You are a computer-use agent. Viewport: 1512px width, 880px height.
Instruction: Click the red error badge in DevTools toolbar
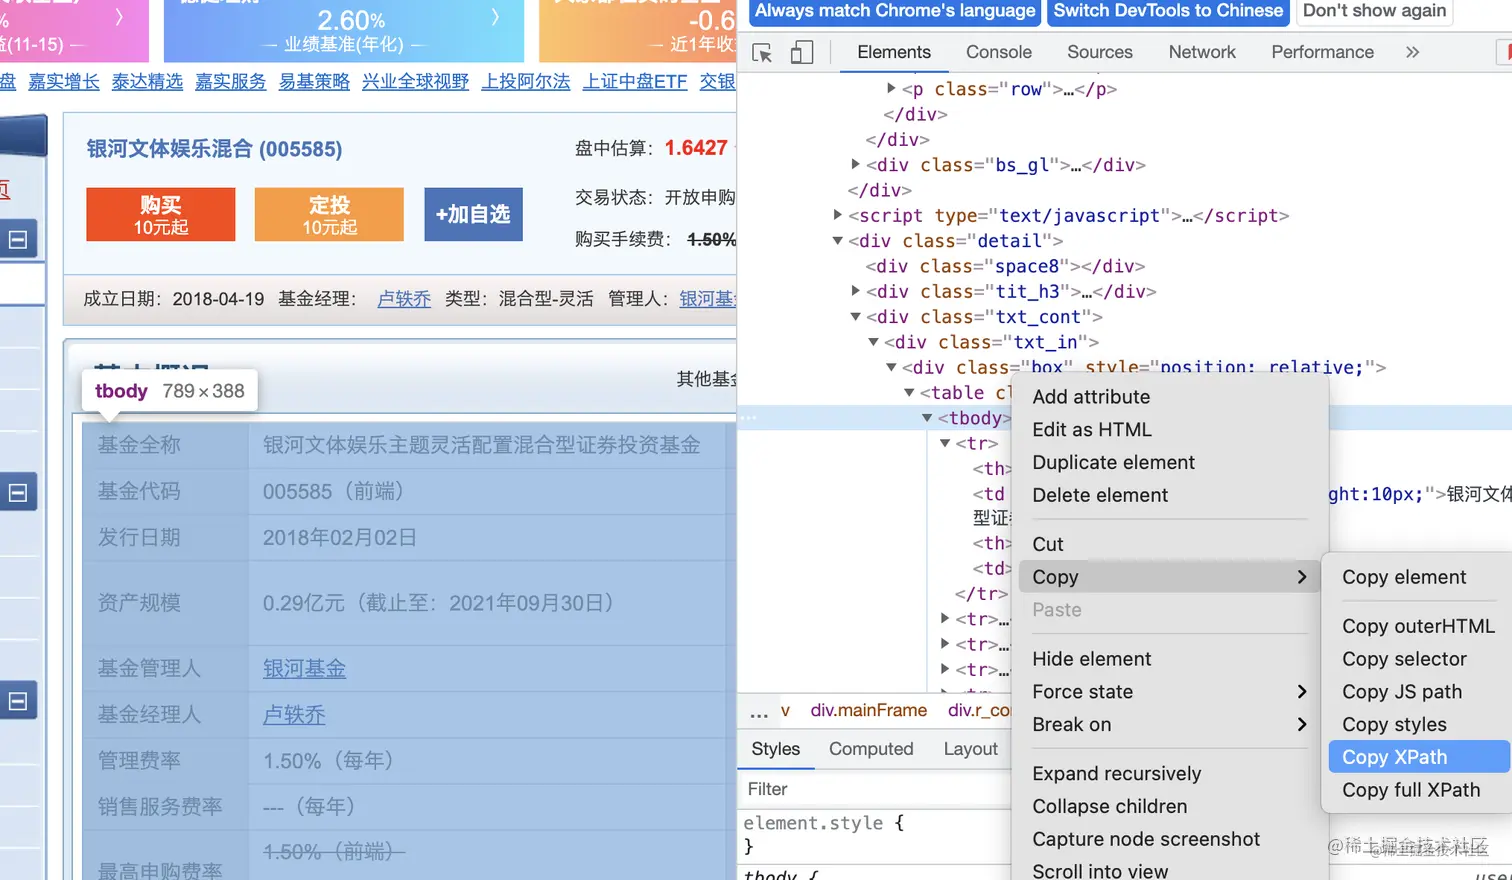tap(1505, 52)
